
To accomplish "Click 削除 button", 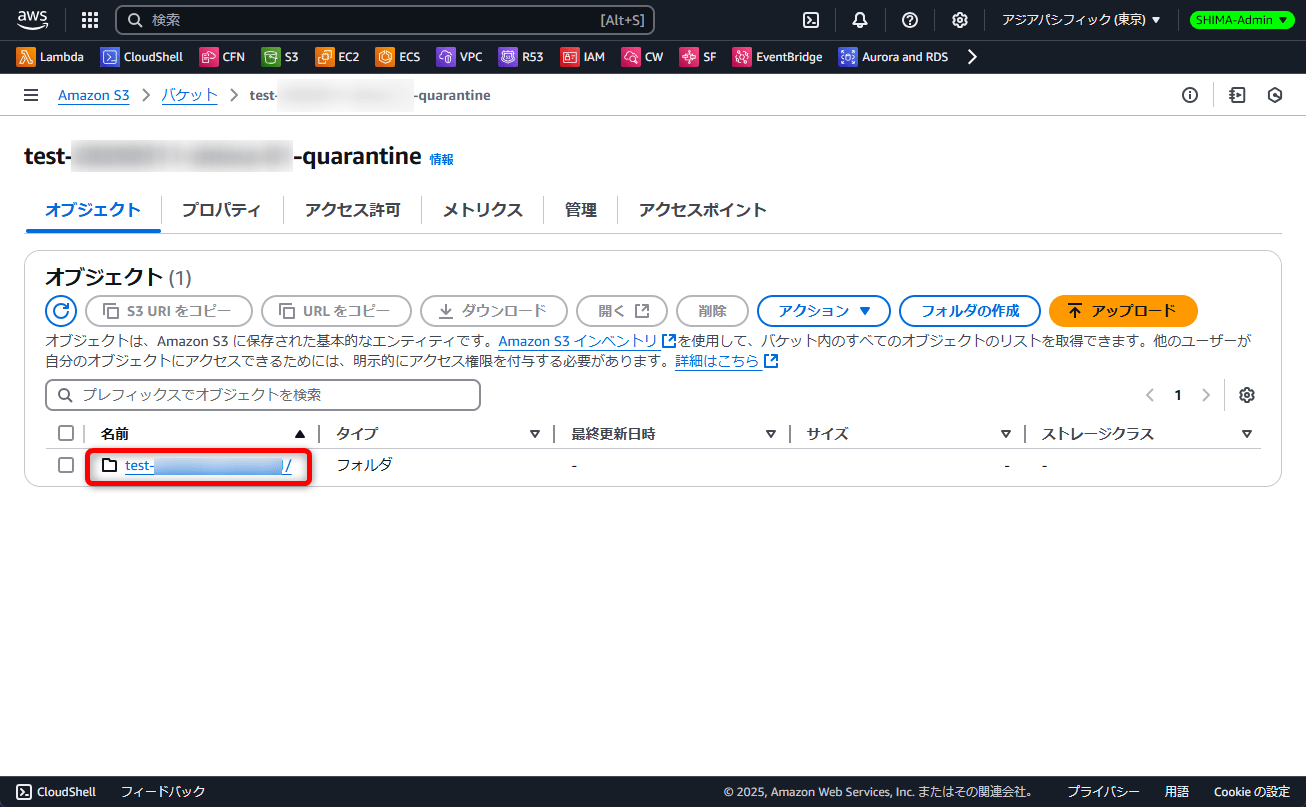I will [x=713, y=311].
